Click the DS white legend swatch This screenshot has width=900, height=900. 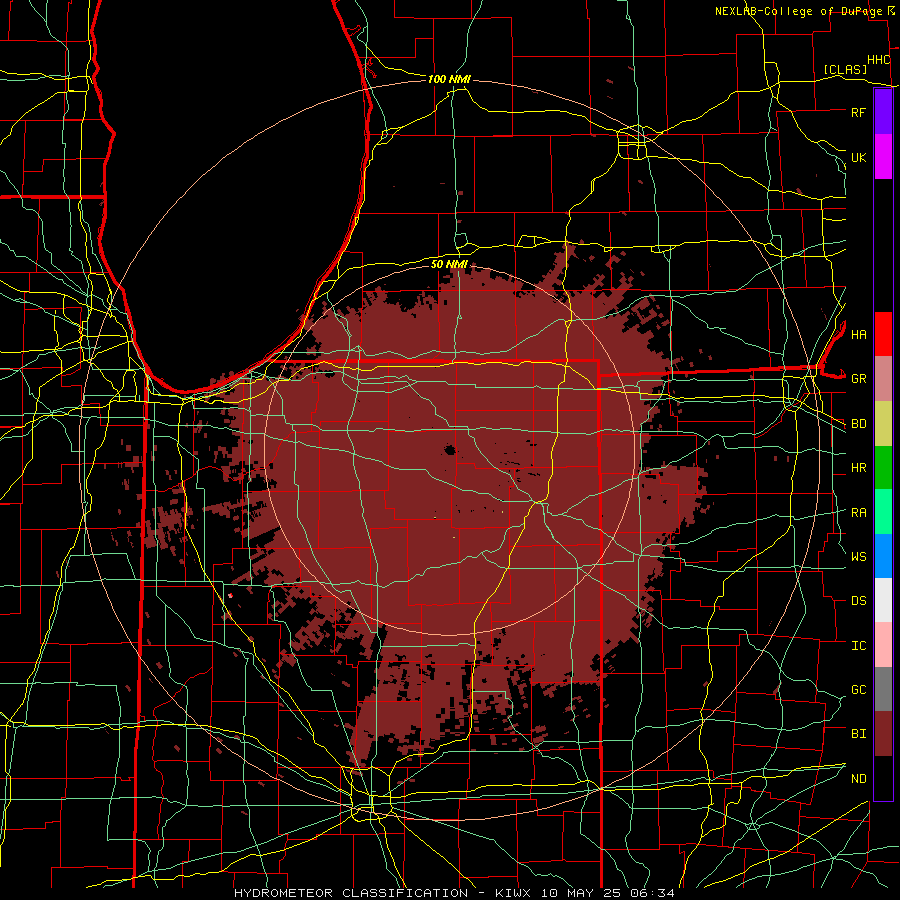point(883,600)
